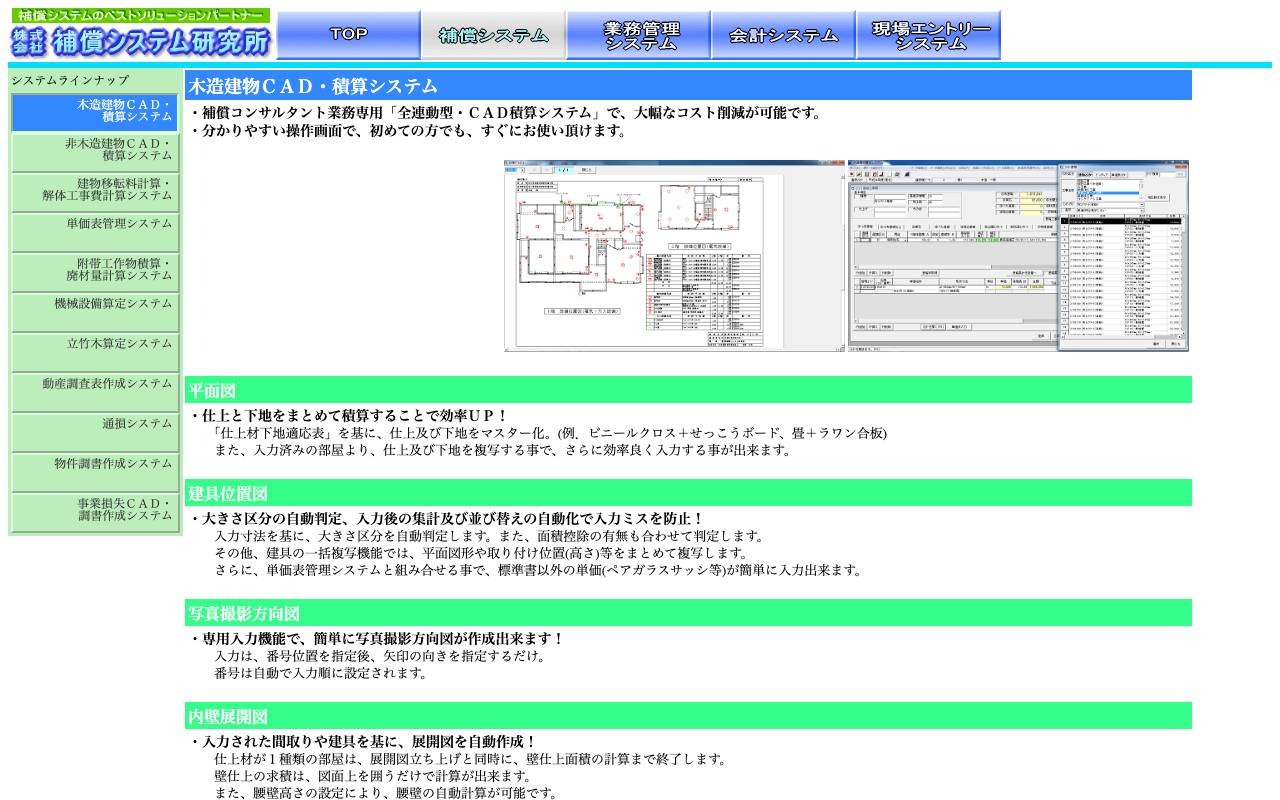Click the text 仕上と下地をまとめて積算することで効率UP！
This screenshot has width=1280, height=800.
355,416
